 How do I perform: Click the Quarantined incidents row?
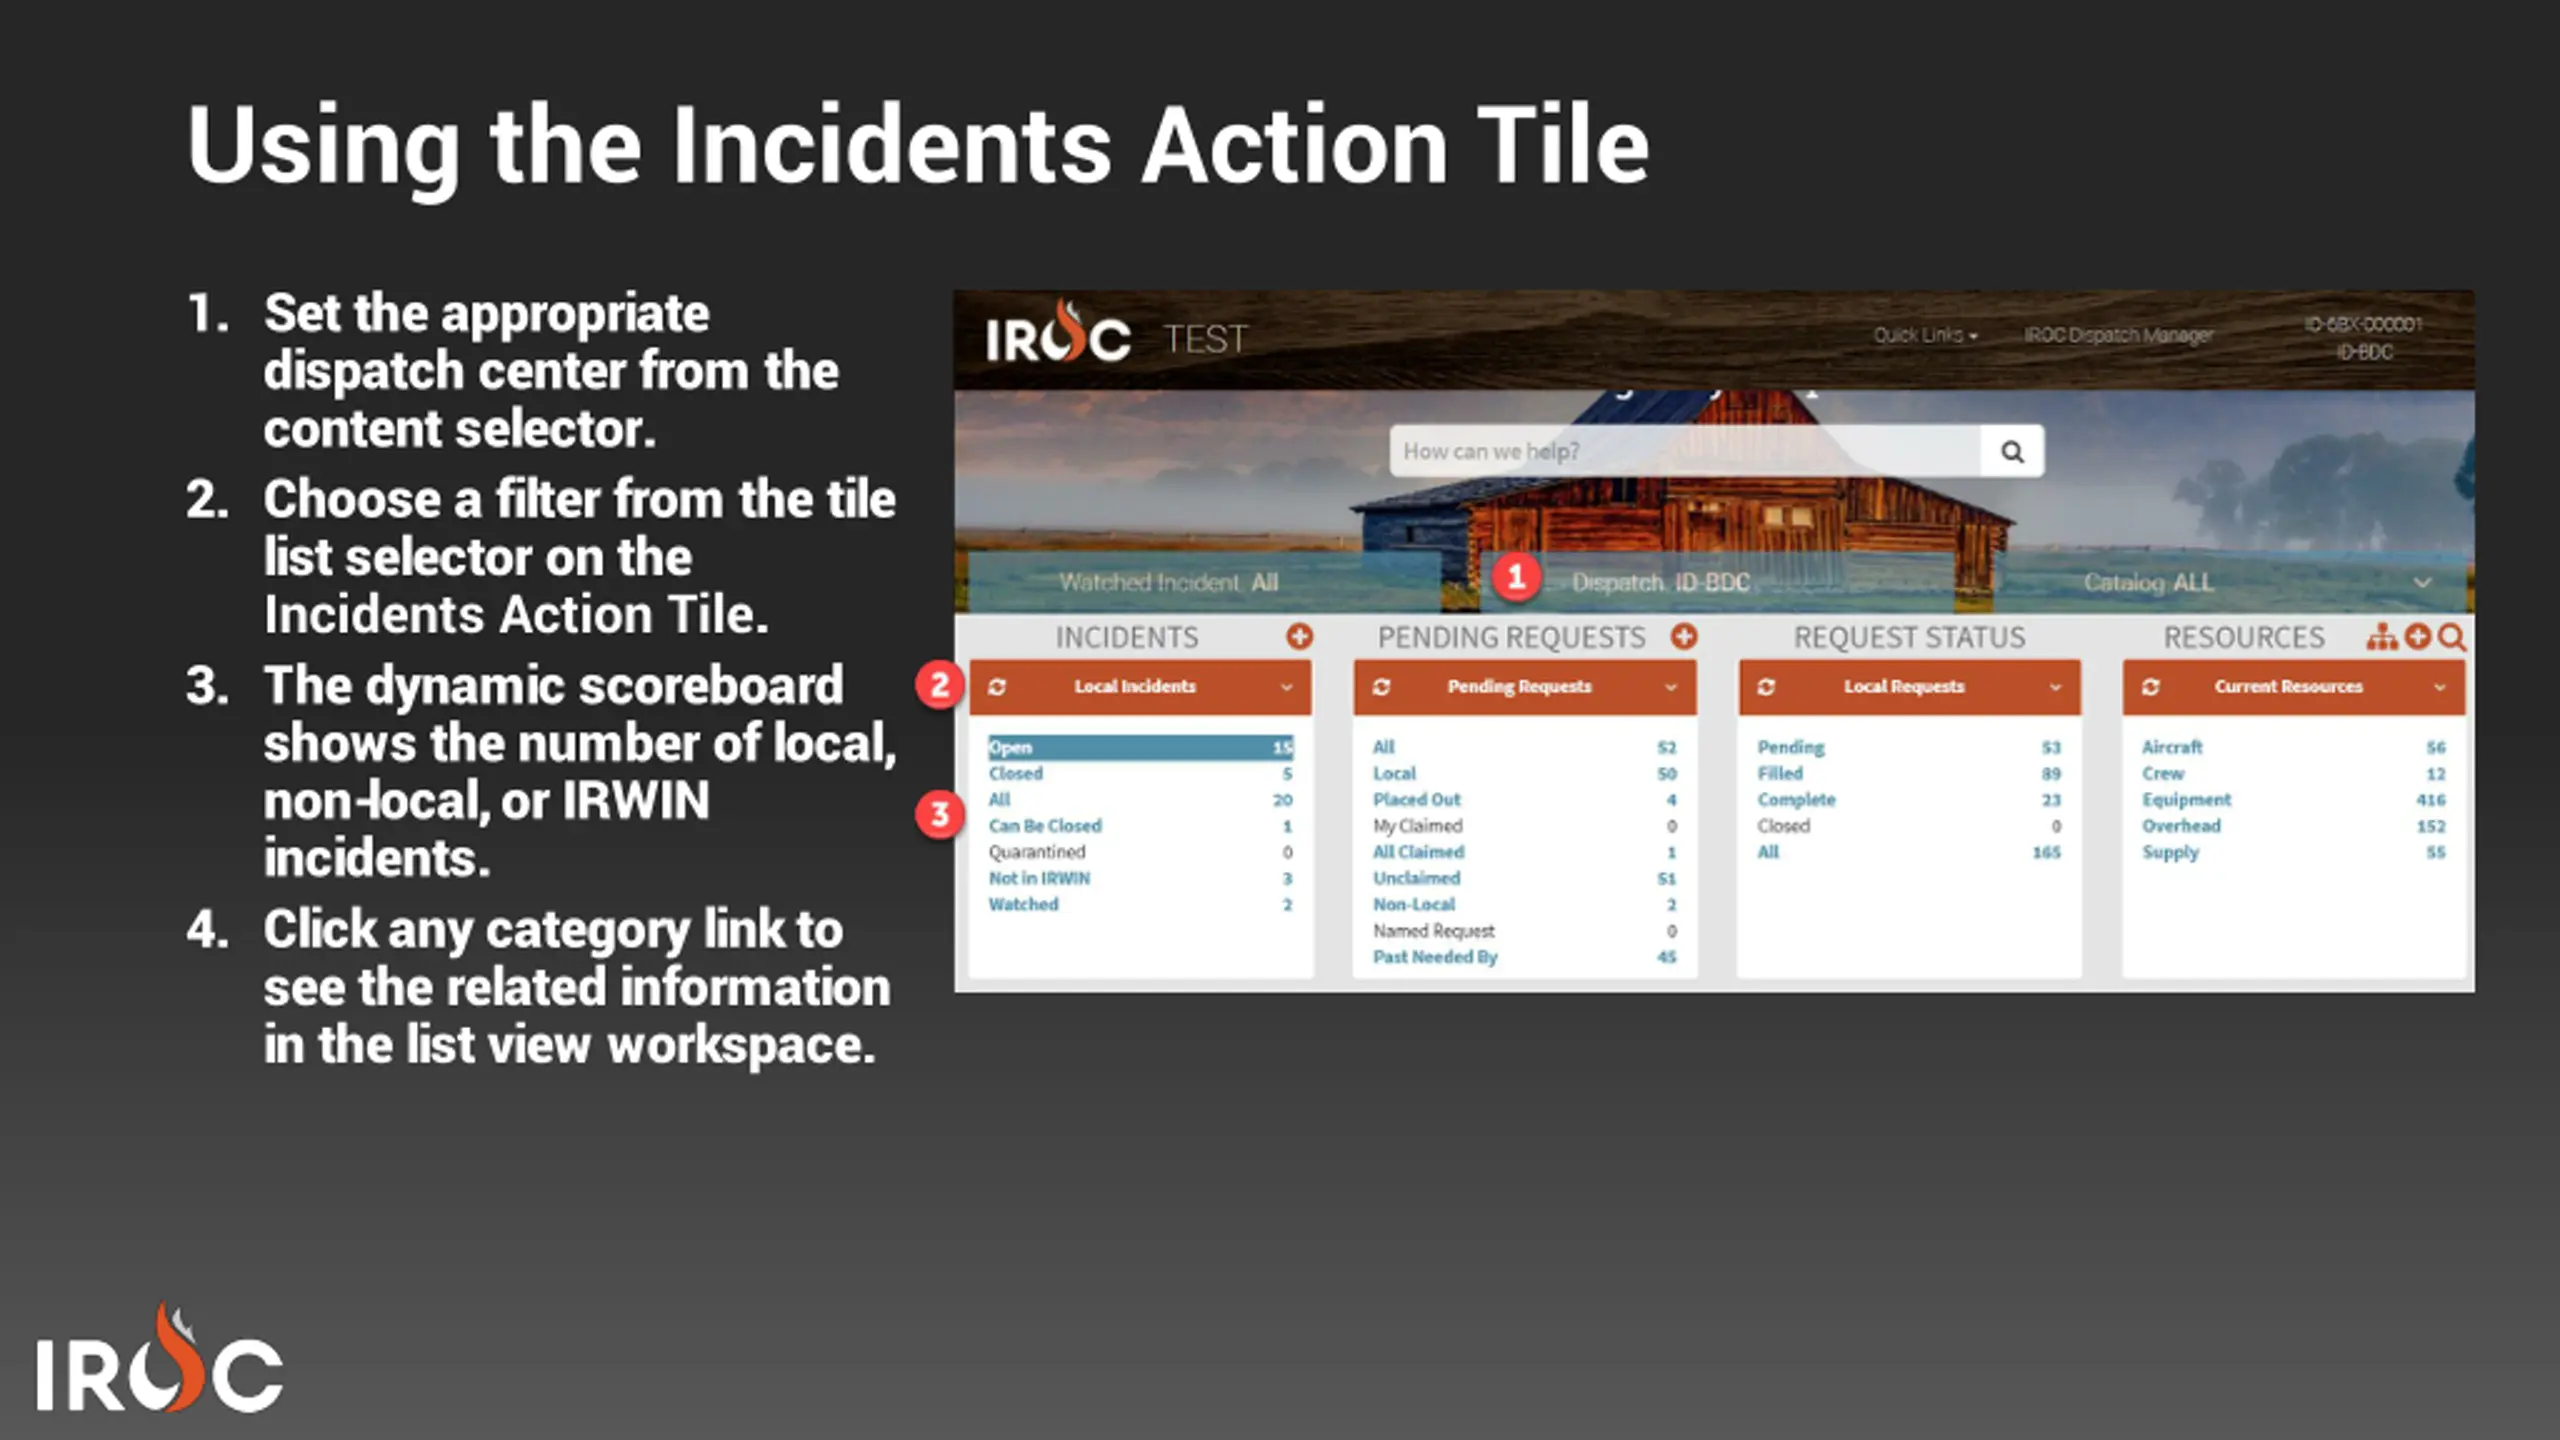point(1140,852)
